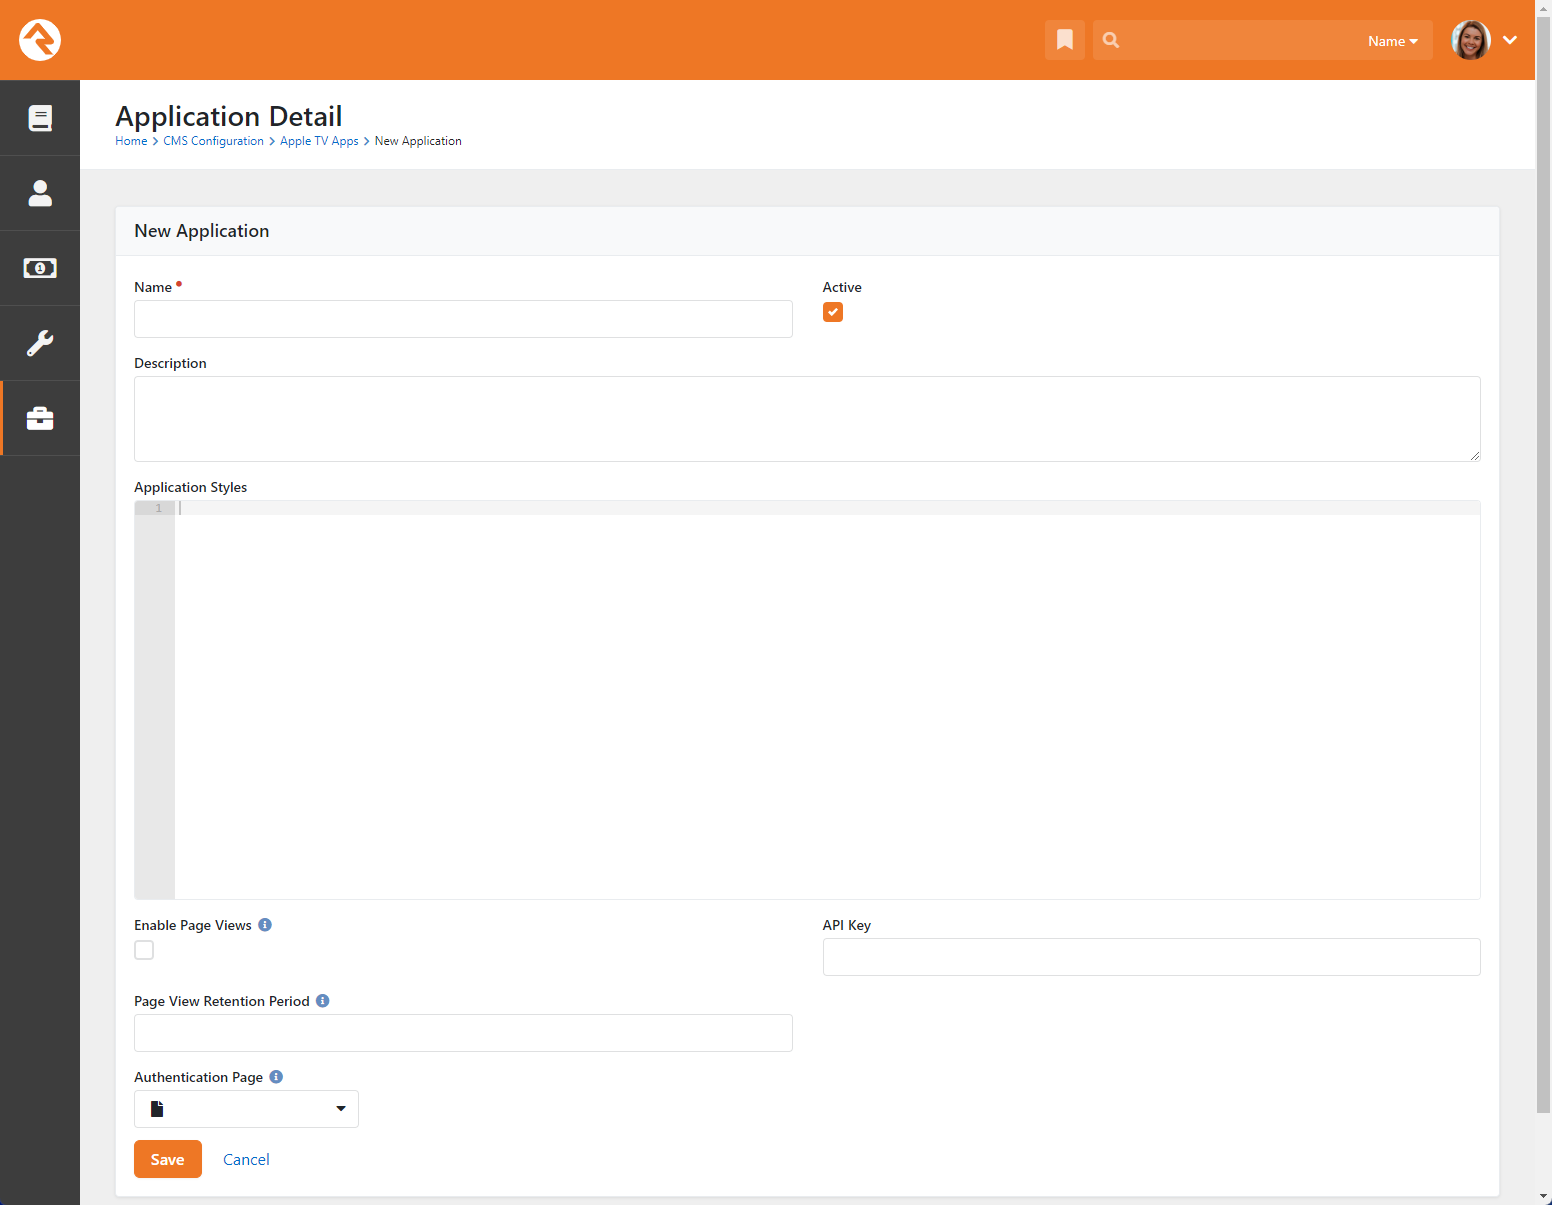Expand the Name search type dropdown

pos(1392,41)
